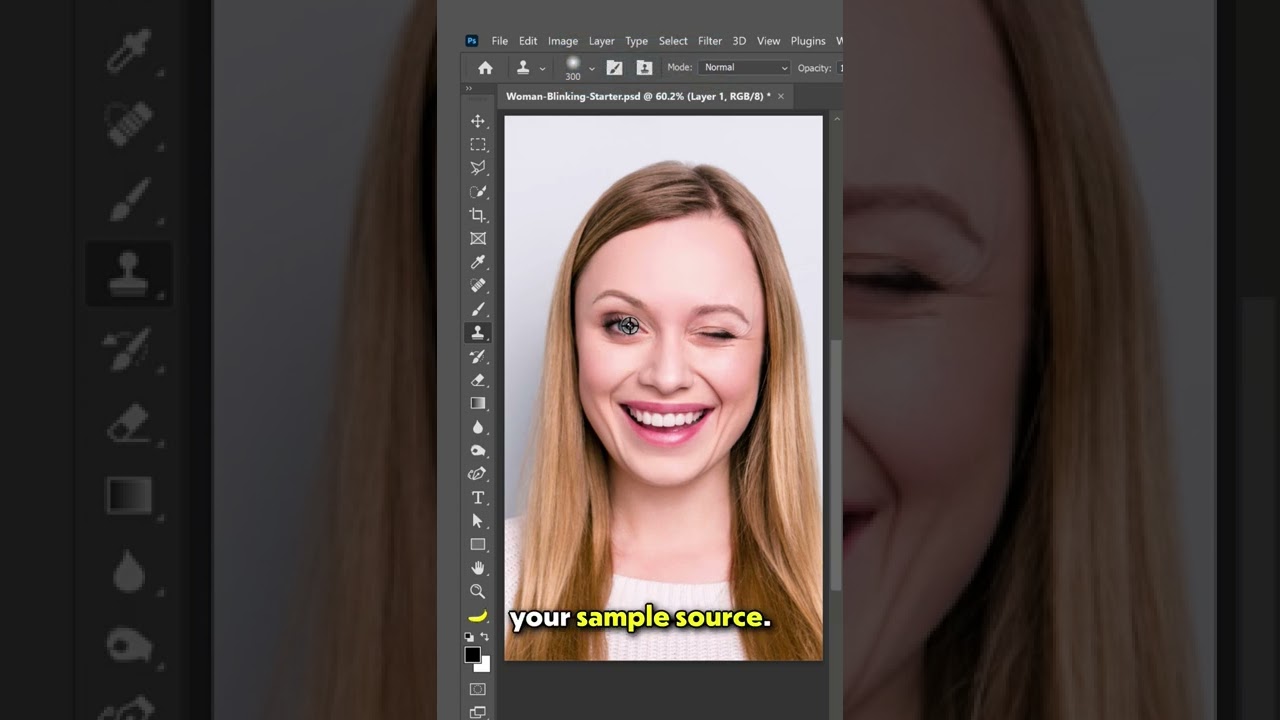Viewport: 1280px width, 720px height.
Task: Toggle the Clone Source panel icon
Action: [644, 68]
